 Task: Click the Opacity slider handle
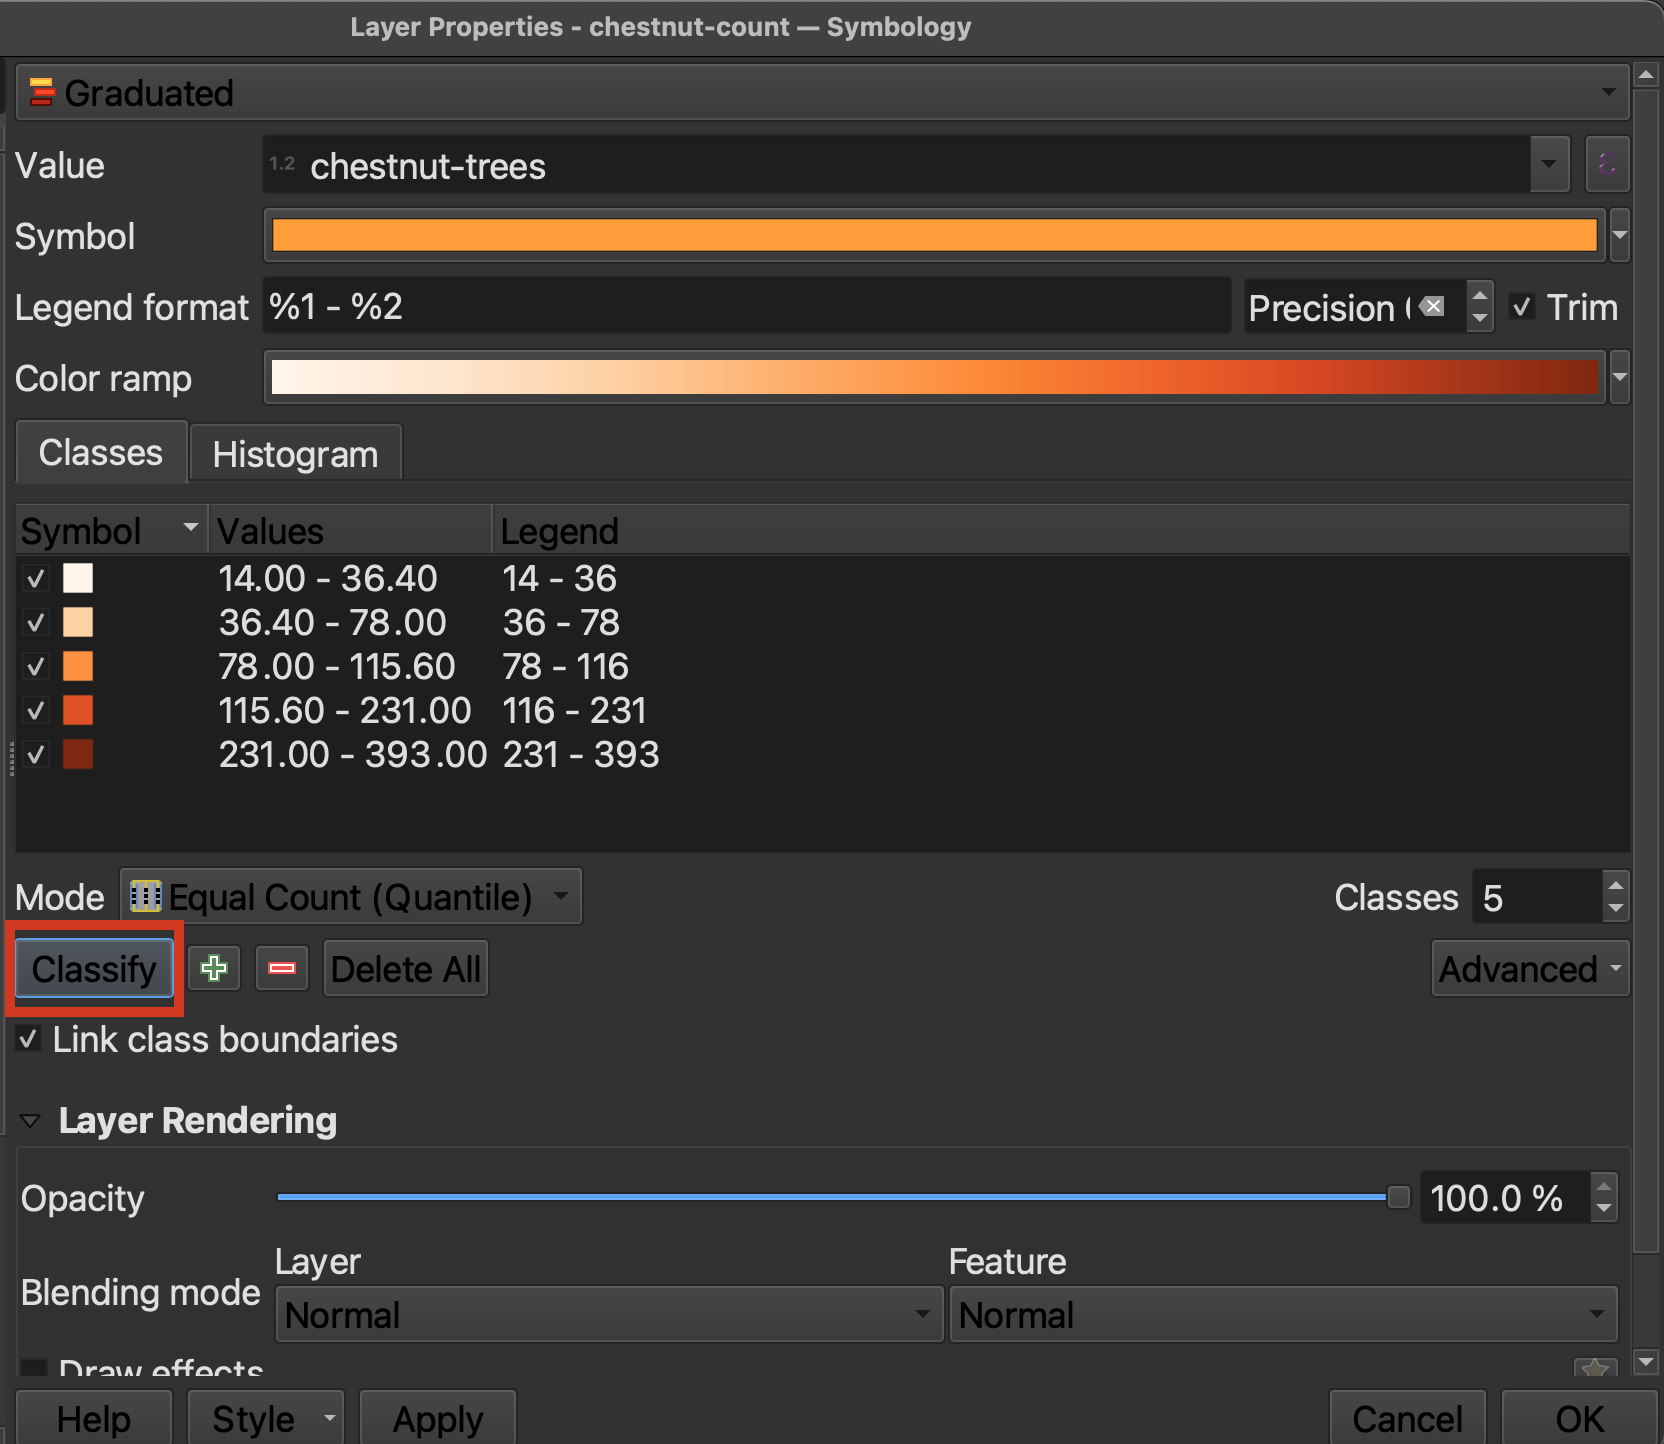1398,1197
